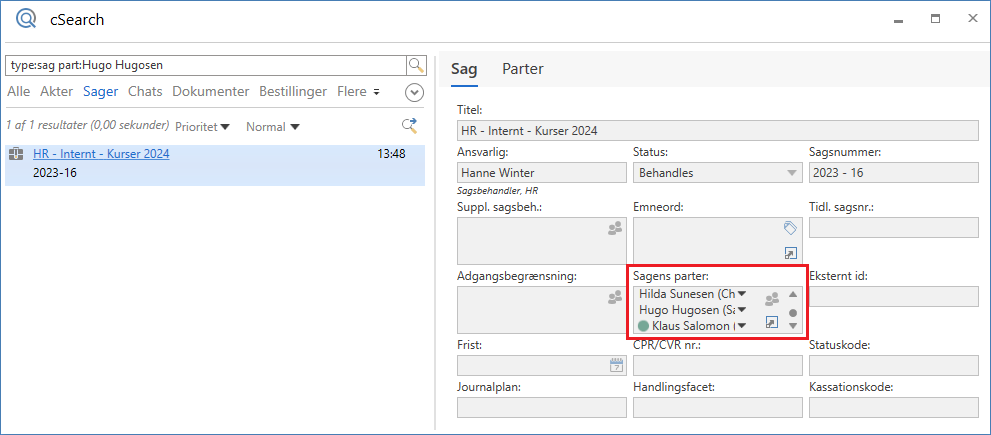The image size is (991, 435).
Task: Click the refresh search icon above results
Action: pyautogui.click(x=410, y=126)
